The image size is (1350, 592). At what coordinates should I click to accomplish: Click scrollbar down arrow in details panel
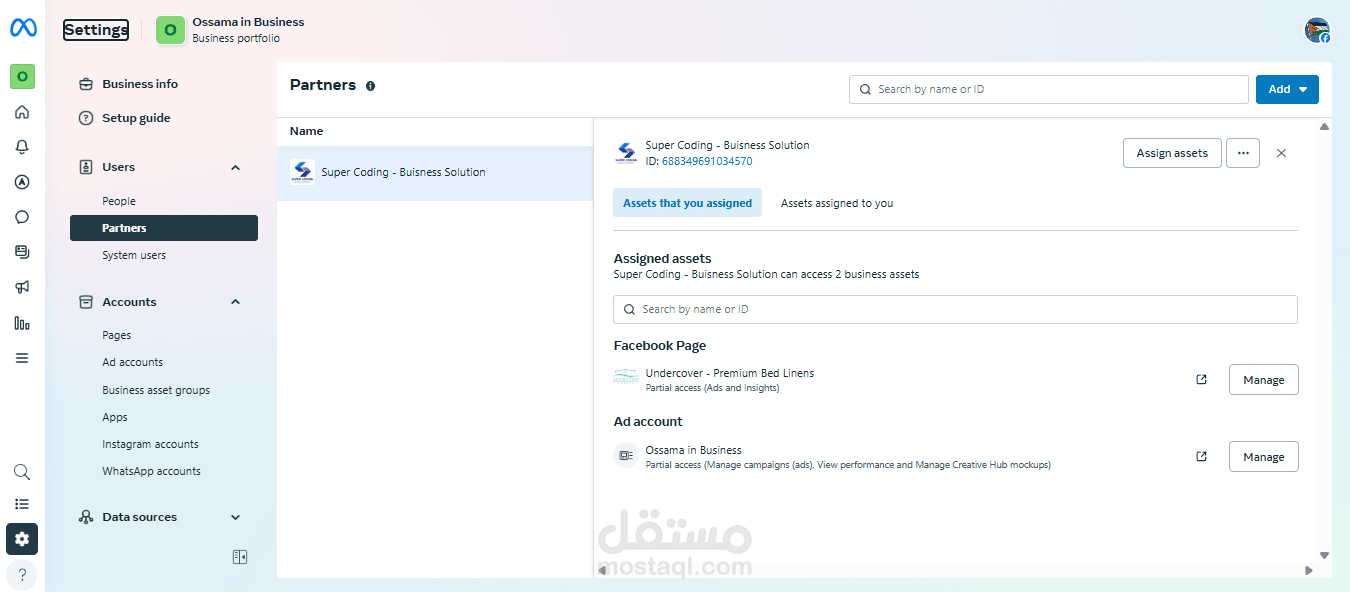click(1324, 555)
